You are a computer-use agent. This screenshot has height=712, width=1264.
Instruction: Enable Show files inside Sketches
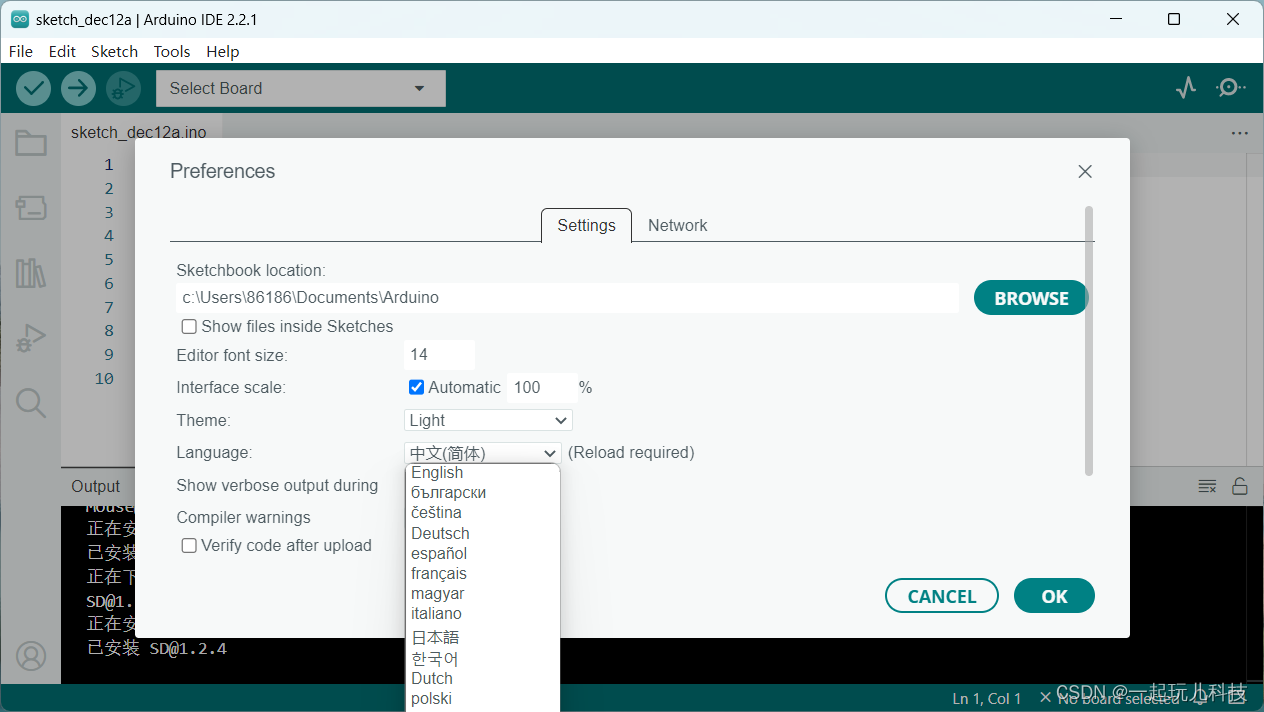(x=189, y=327)
